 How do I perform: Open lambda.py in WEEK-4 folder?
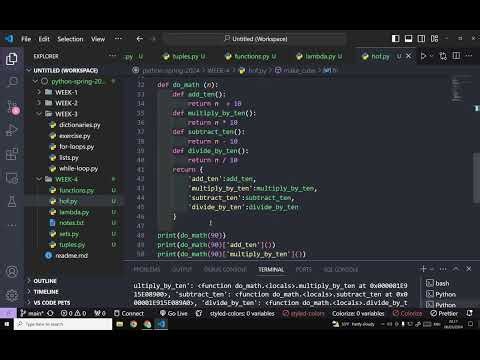pos(74,212)
